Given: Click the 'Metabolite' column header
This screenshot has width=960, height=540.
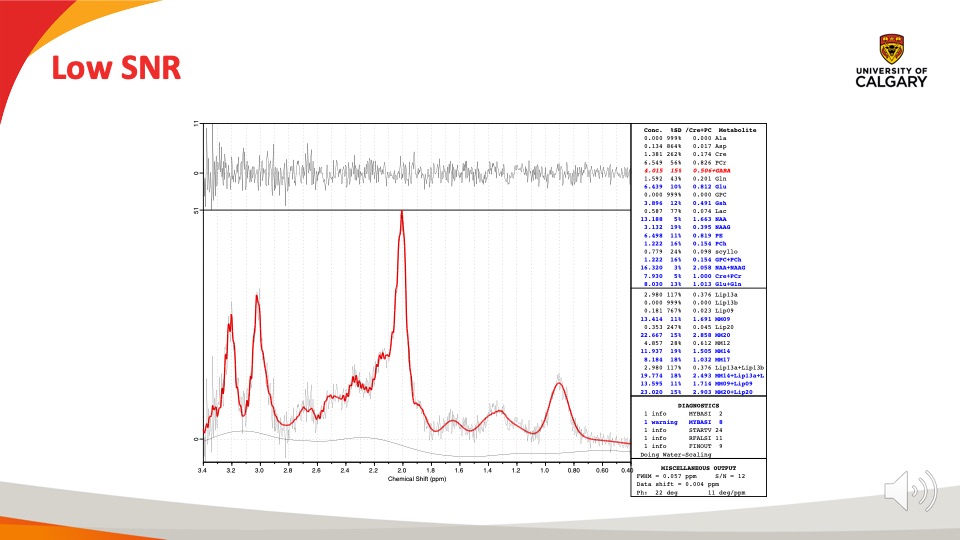Looking at the screenshot, I should 737,130.
